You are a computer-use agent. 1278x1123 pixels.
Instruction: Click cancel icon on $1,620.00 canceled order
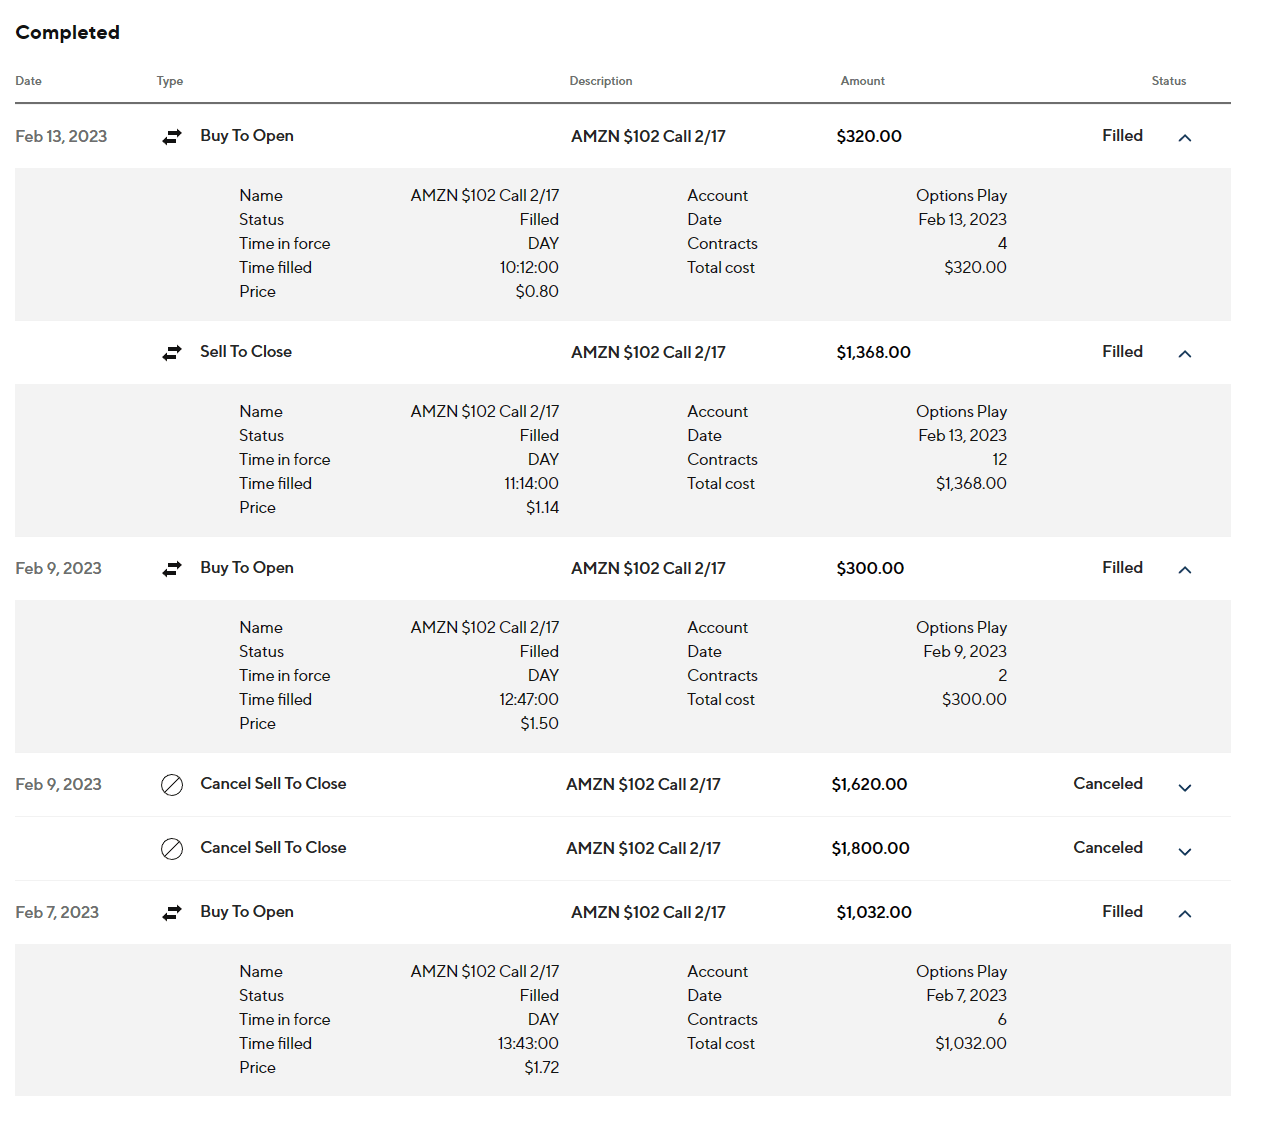172,785
